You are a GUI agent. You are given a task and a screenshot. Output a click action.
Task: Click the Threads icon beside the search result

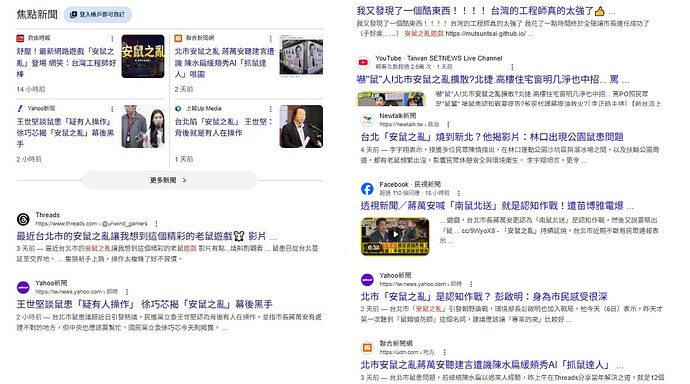pyautogui.click(x=23, y=219)
